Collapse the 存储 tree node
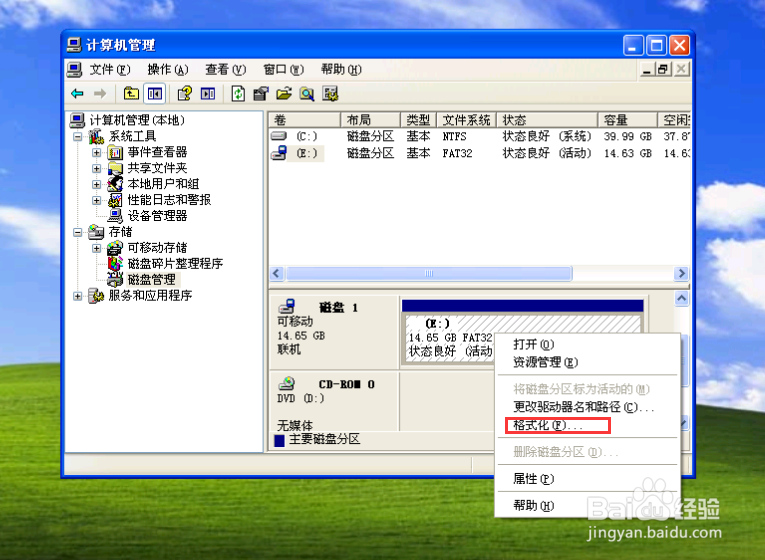 78,232
